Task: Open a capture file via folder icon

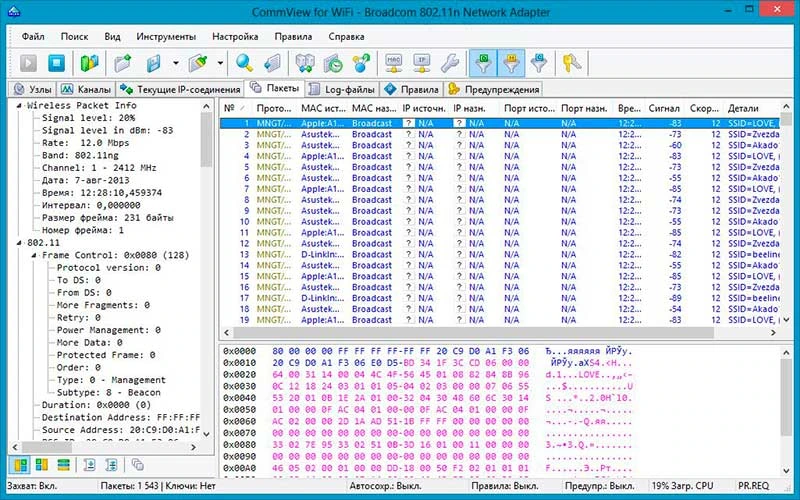Action: click(123, 63)
